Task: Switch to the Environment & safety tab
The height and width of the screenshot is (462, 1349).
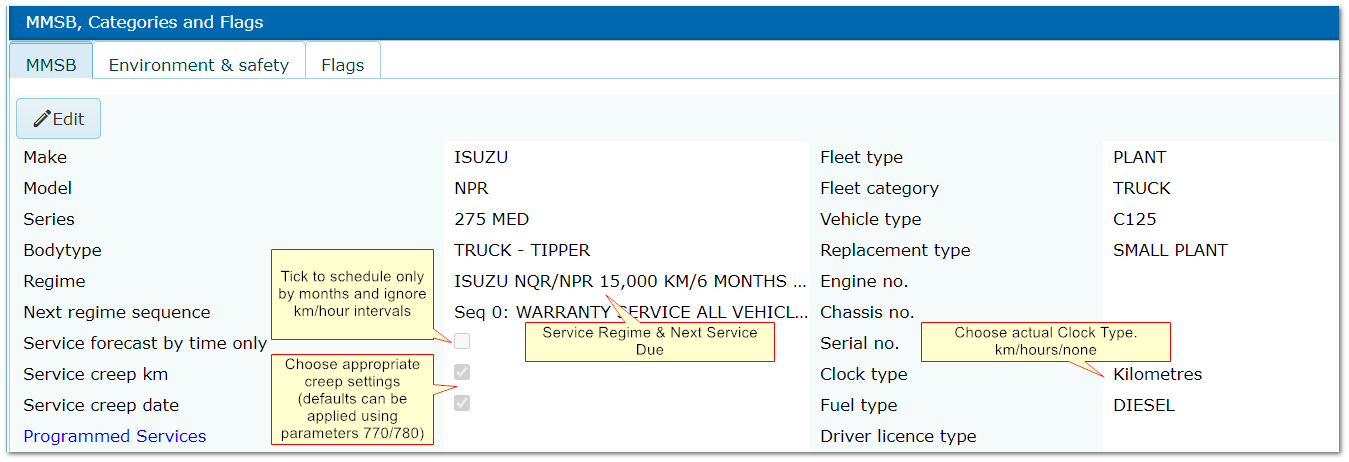Action: [198, 65]
